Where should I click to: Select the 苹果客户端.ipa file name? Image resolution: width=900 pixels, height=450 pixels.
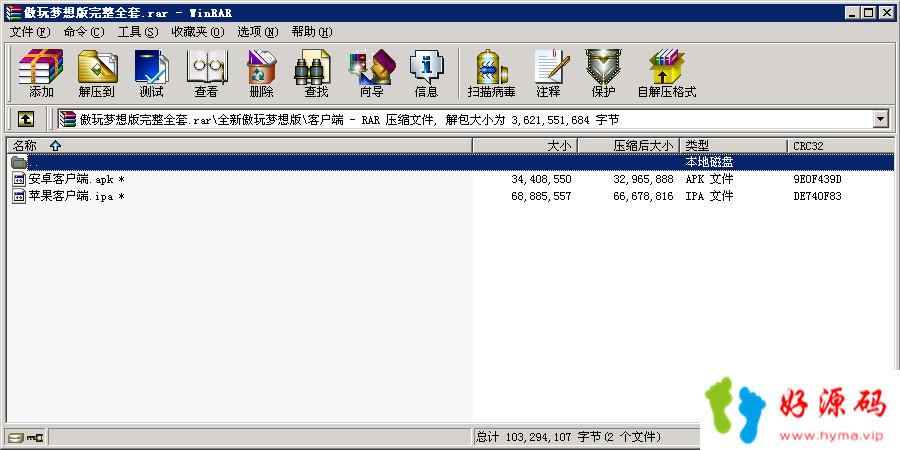click(x=76, y=196)
